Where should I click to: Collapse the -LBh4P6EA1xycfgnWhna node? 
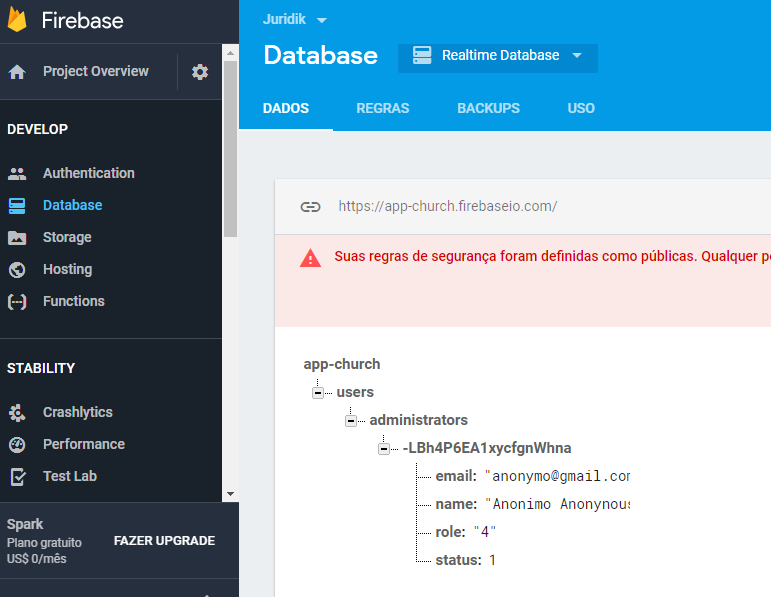tap(384, 449)
